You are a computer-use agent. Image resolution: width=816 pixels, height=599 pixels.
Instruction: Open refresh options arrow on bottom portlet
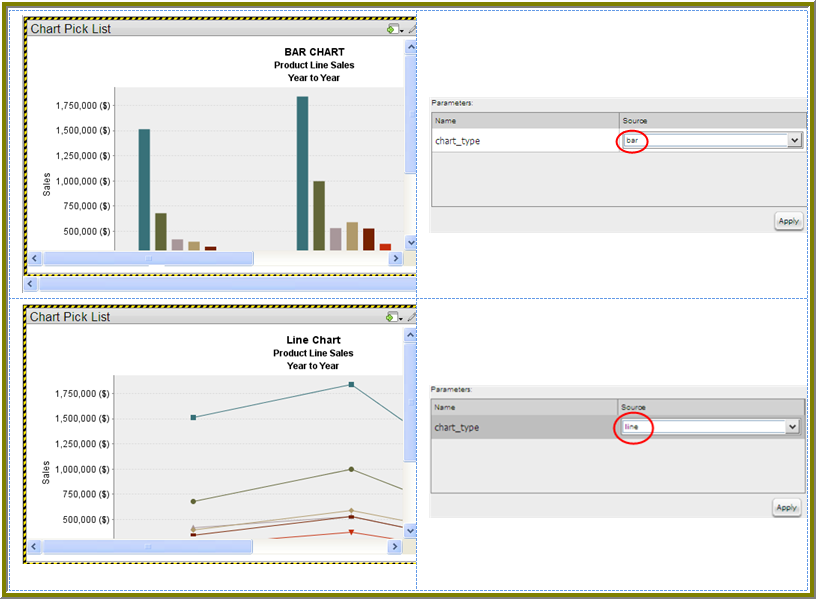[400, 319]
